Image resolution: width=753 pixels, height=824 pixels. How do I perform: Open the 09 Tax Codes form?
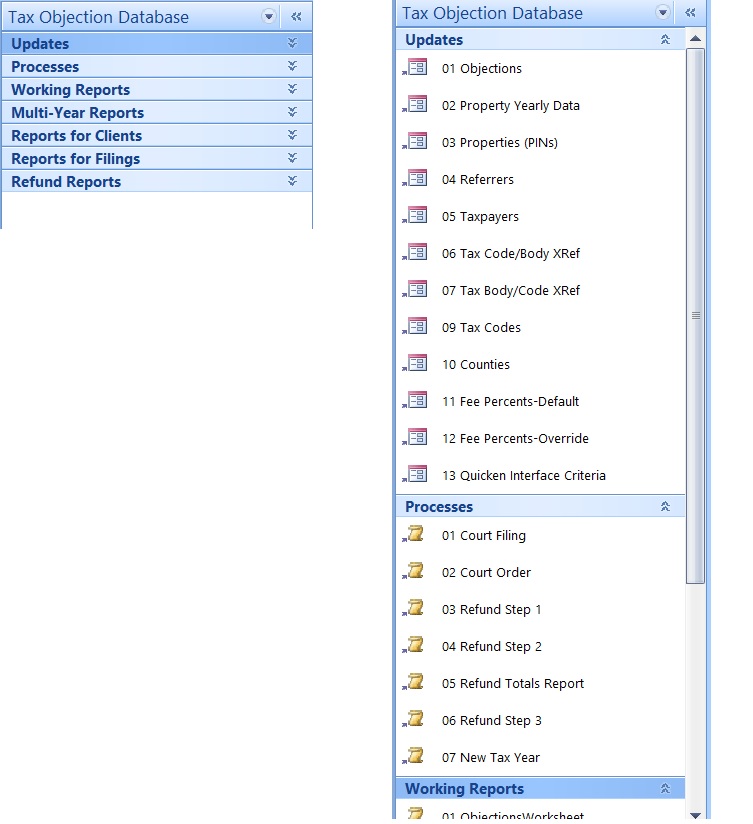pos(481,327)
